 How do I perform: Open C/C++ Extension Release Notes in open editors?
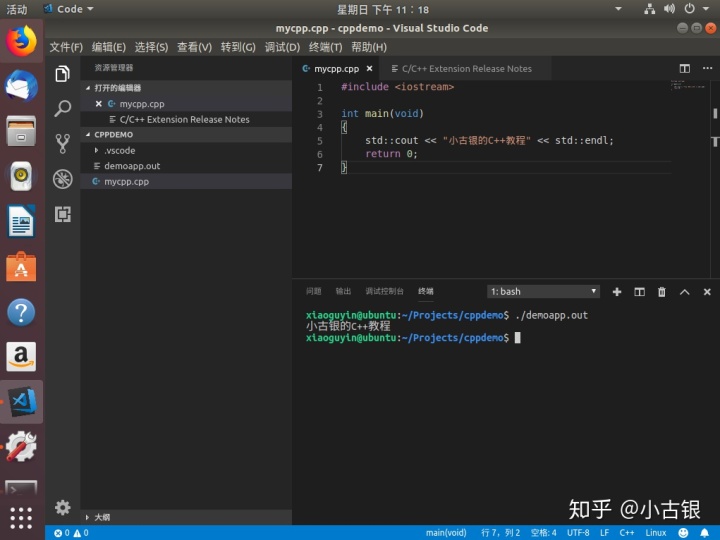[186, 119]
